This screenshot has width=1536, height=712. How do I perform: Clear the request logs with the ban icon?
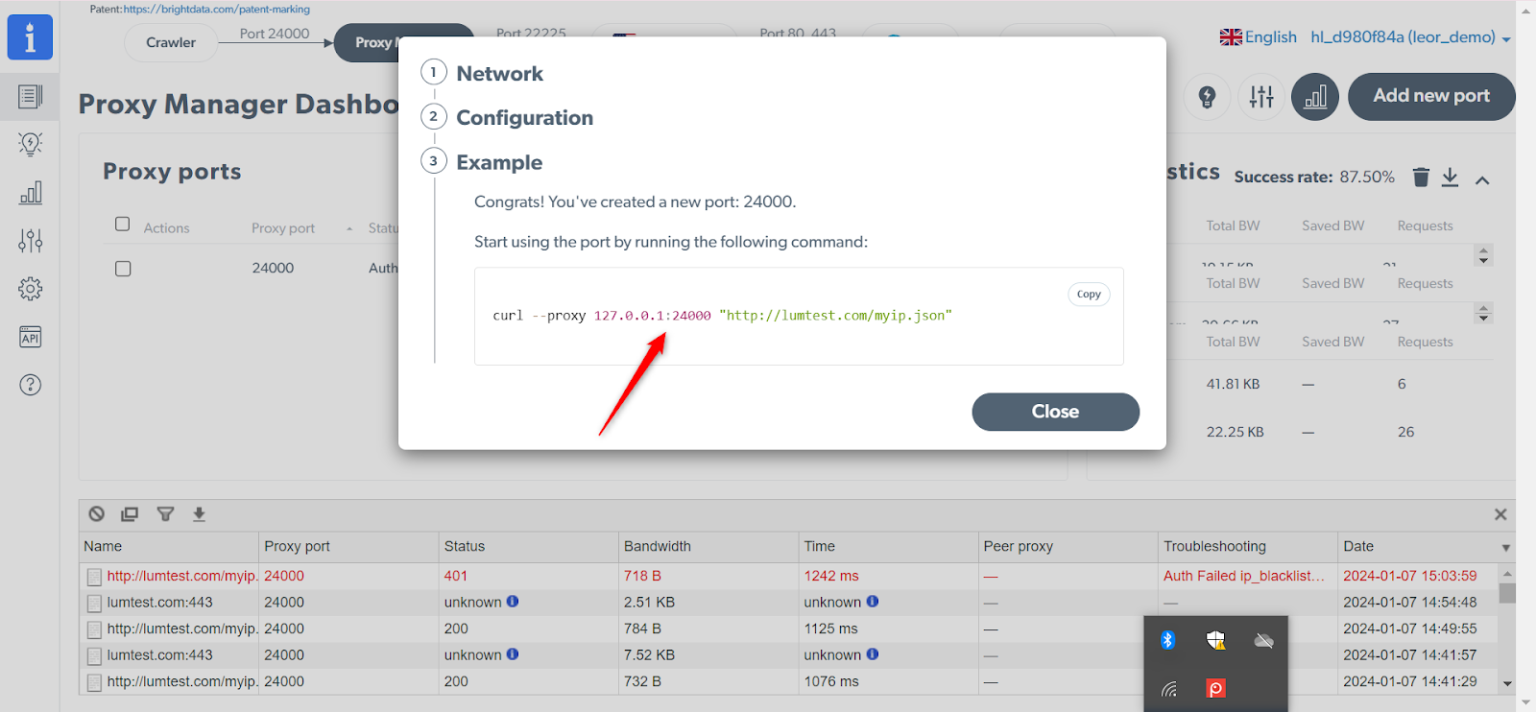(x=96, y=514)
